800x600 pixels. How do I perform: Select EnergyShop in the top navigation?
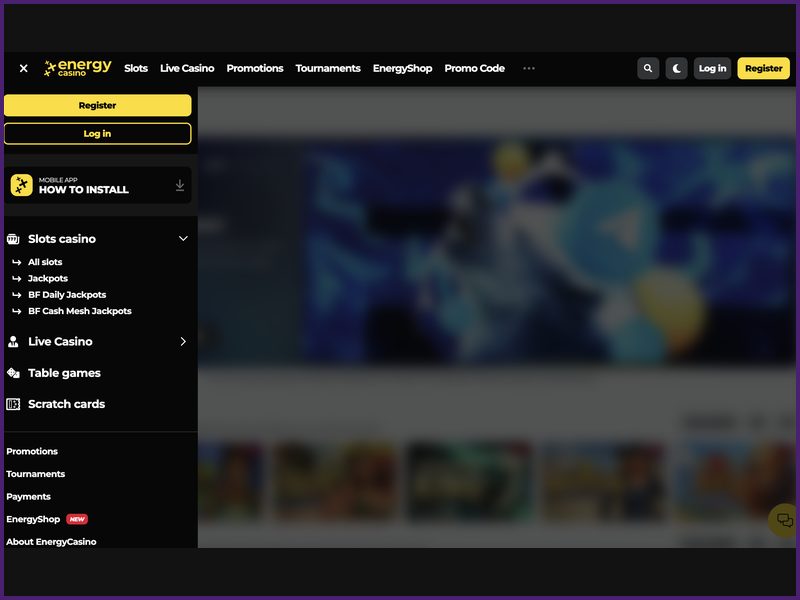[x=402, y=68]
